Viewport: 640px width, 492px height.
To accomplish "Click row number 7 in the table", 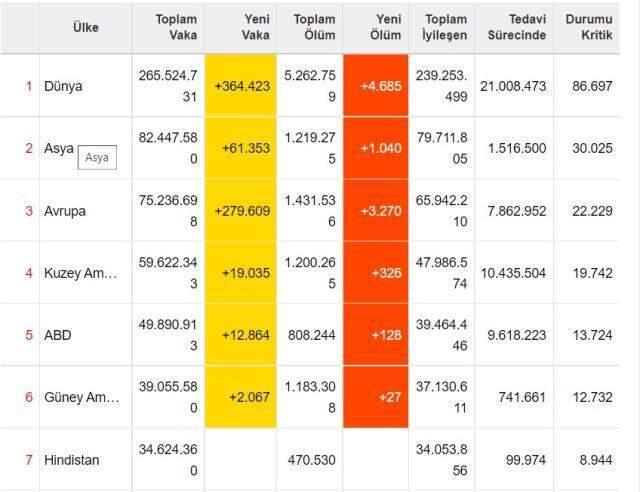I will click(29, 460).
